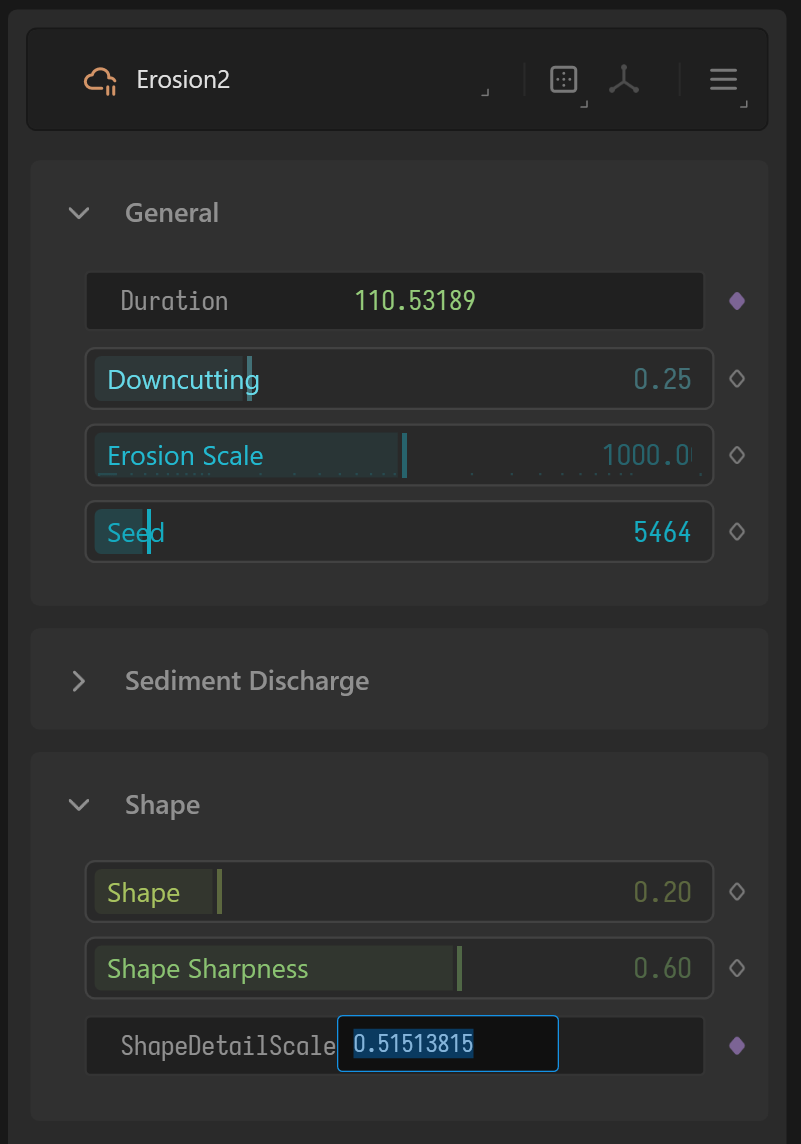This screenshot has height=1144, width=801.
Task: Click the diamond beside Shape Sharpness
Action: 737,968
